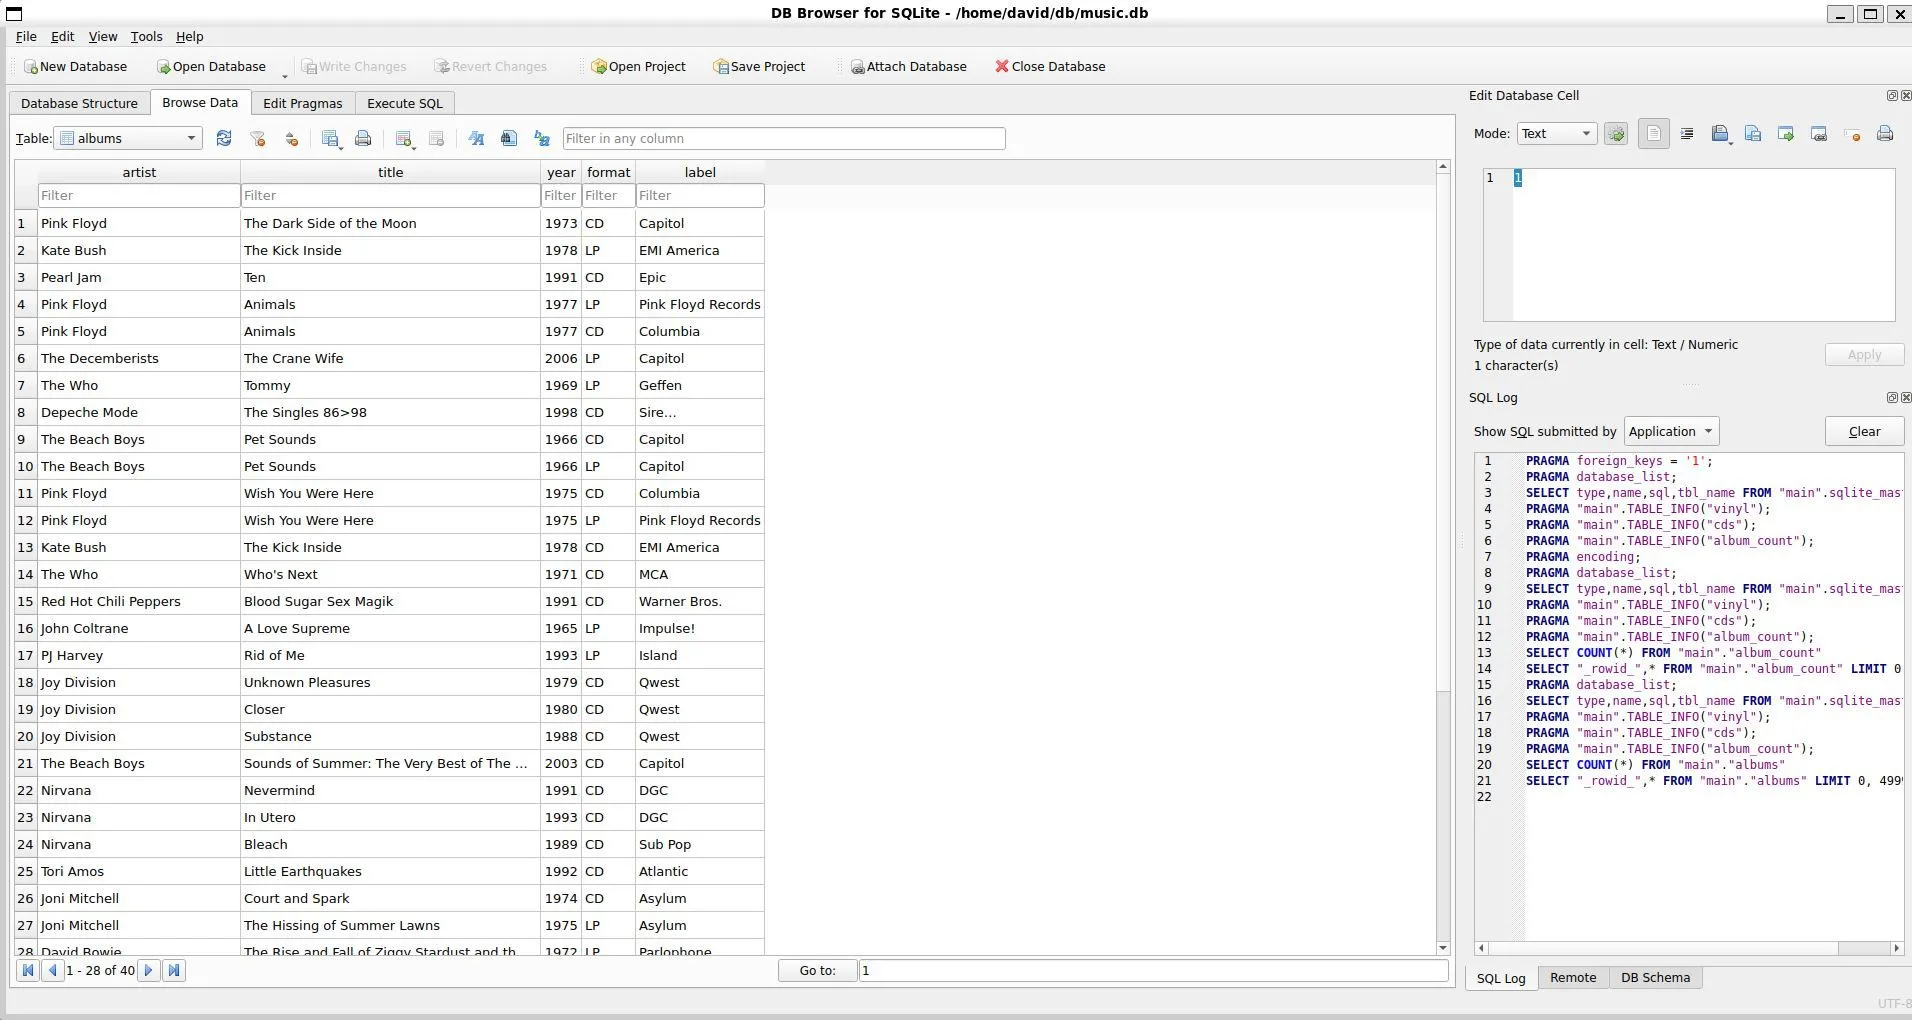
Task: Toggle automatic mode switching in cell editor
Action: click(1616, 134)
